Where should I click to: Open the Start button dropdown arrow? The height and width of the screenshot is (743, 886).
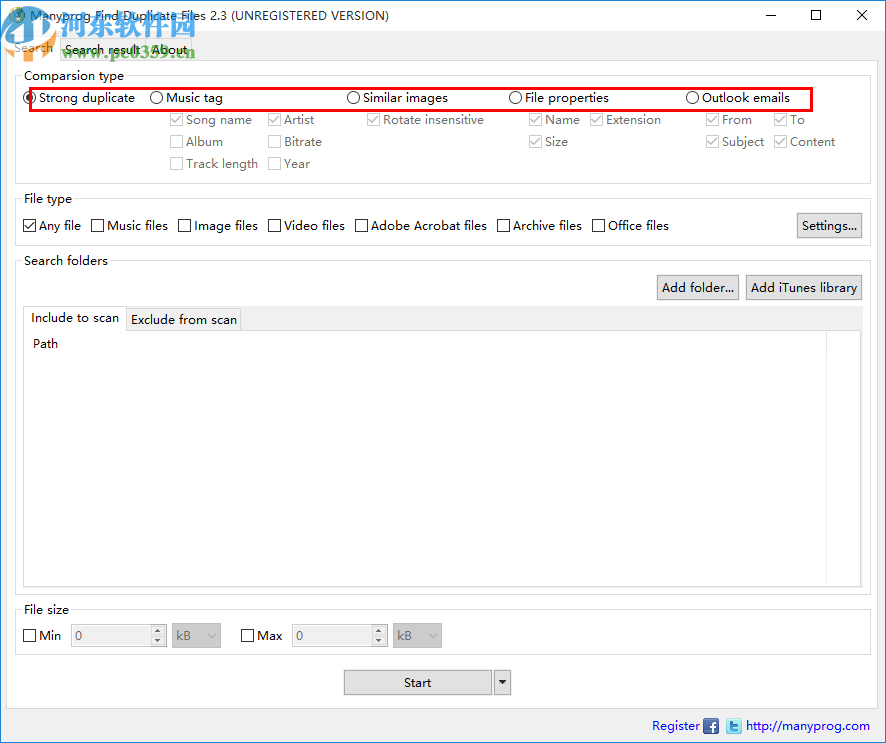coord(502,682)
